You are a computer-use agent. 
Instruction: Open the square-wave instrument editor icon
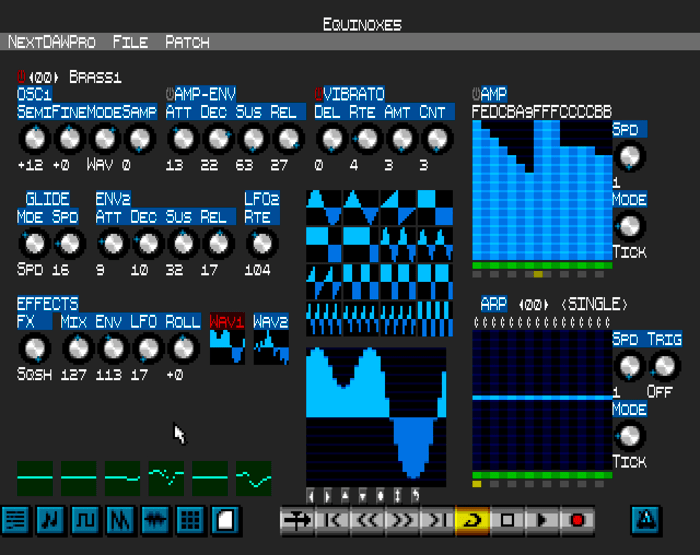(85, 520)
